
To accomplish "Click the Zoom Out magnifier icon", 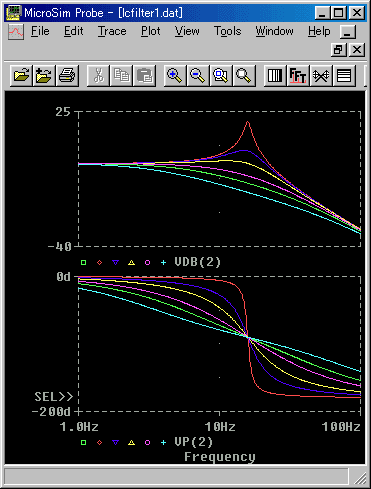I will (x=198, y=76).
